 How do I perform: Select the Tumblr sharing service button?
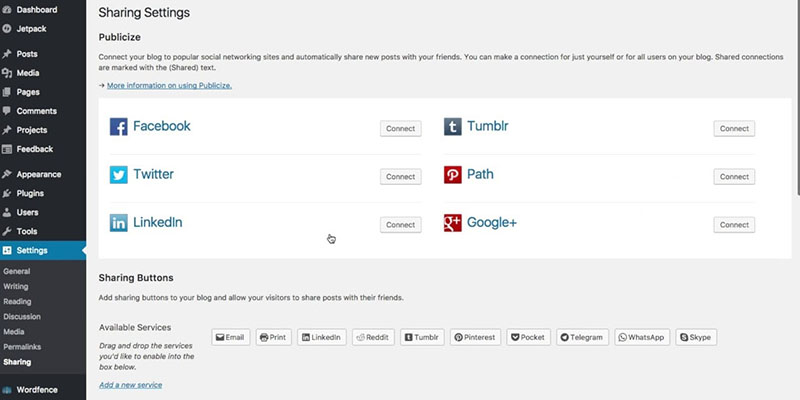click(x=422, y=337)
